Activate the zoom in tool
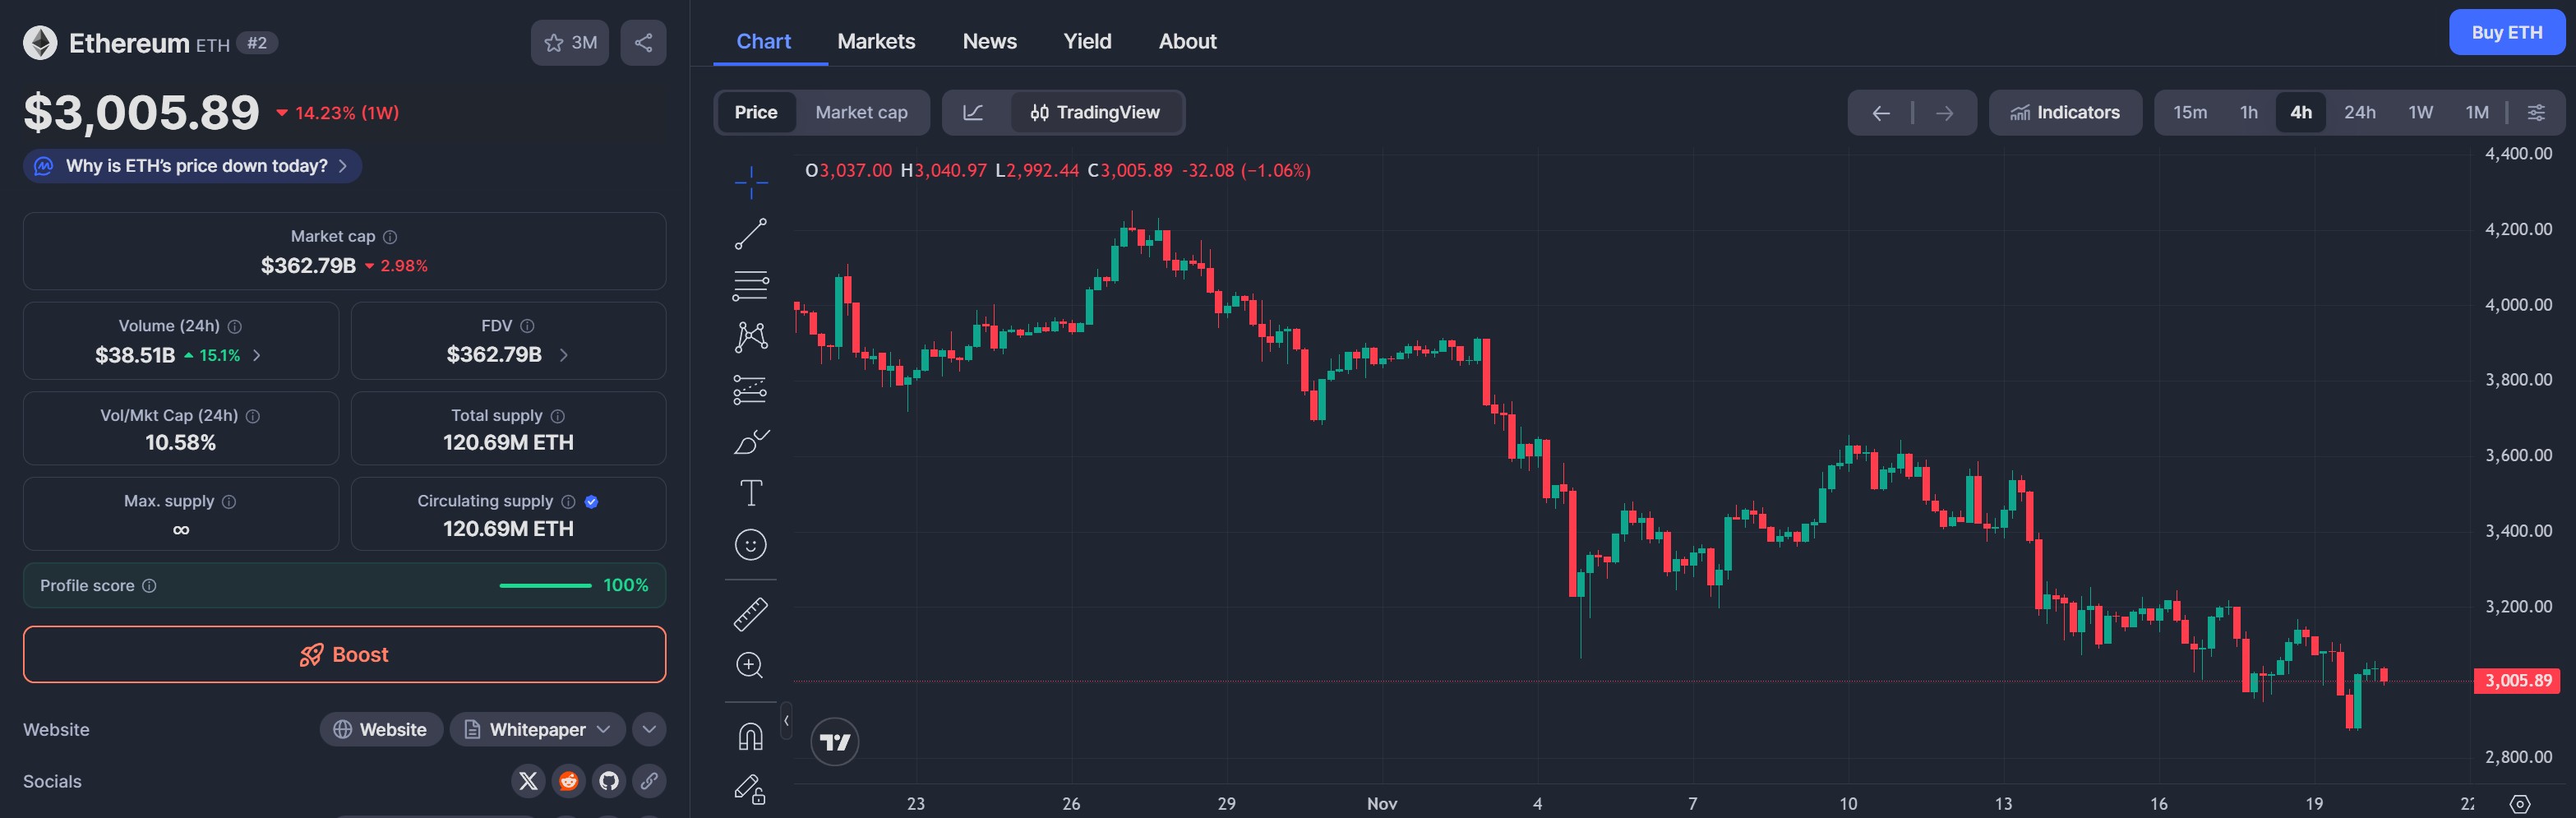The width and height of the screenshot is (2576, 818). pos(750,665)
